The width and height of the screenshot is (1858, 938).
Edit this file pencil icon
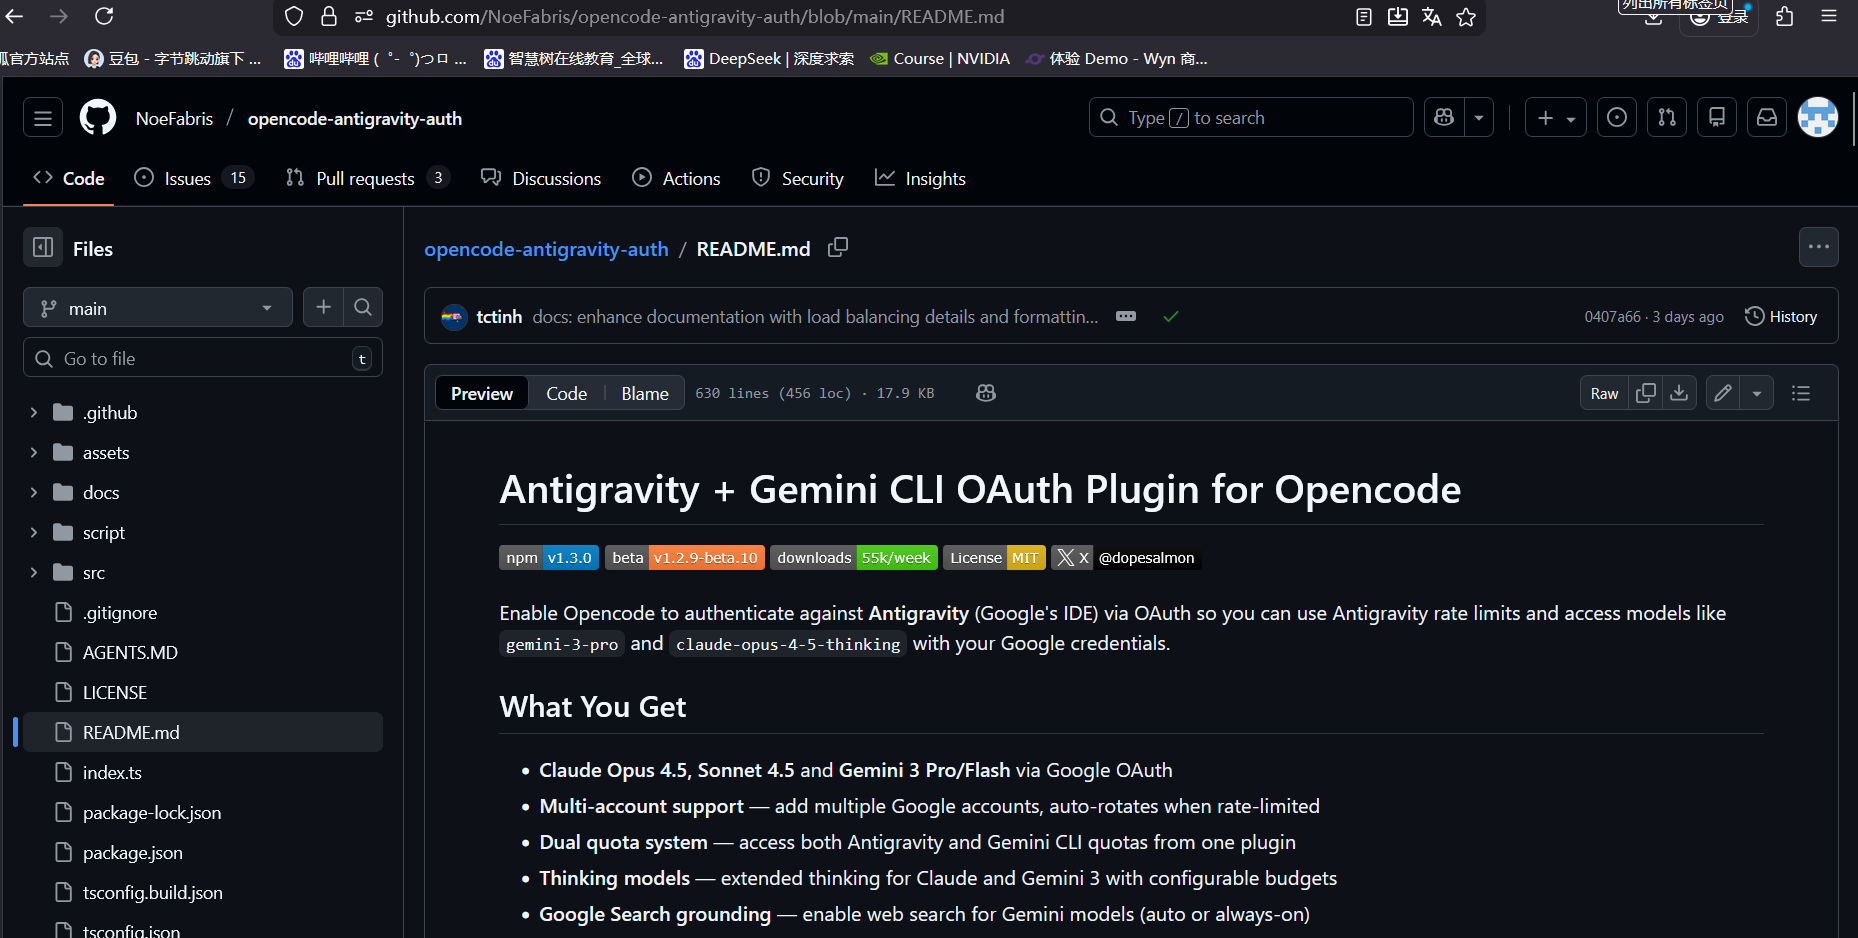1723,393
